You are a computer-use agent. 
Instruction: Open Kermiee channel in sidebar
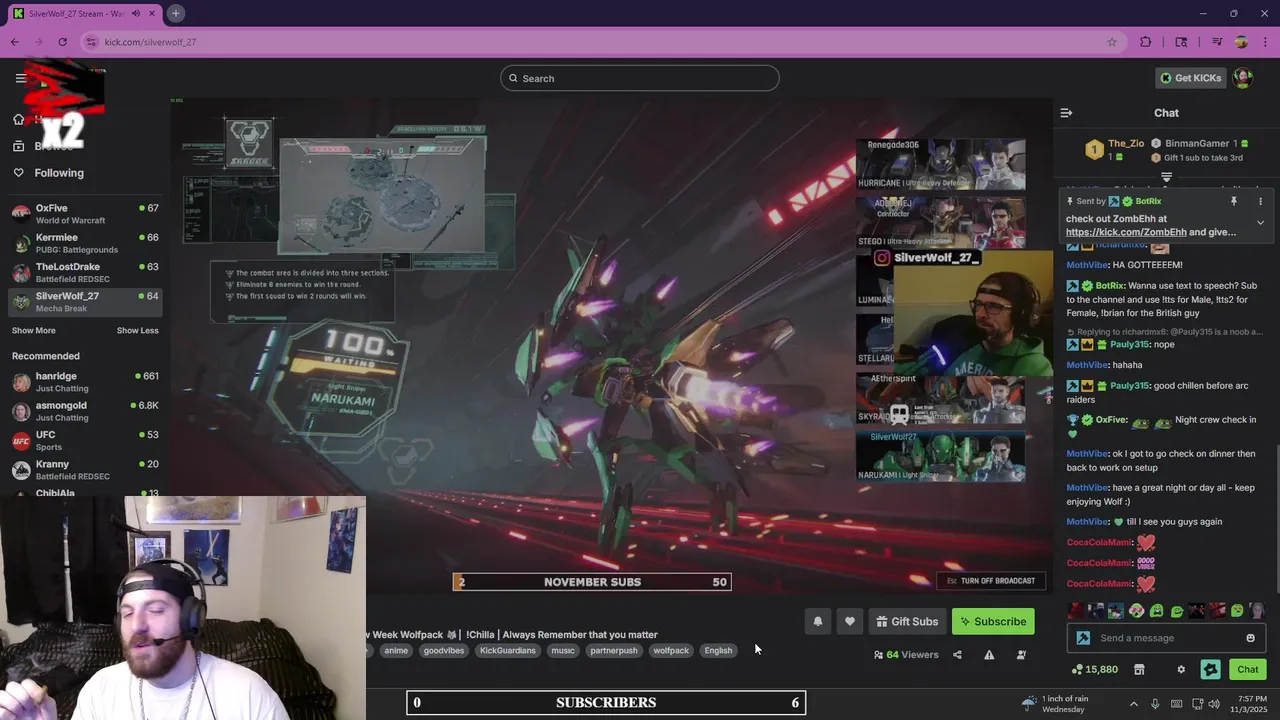pos(85,243)
